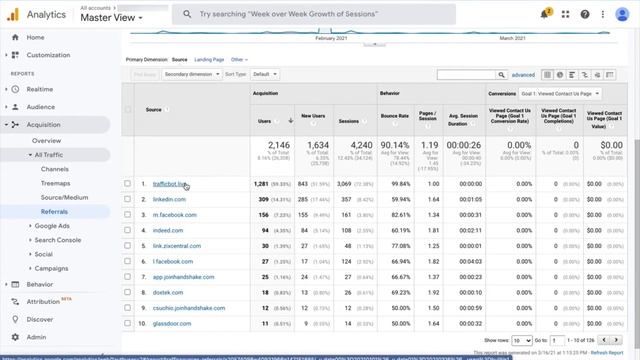640x360 pixels.
Task: Click the Google Analytics logo
Action: [13, 15]
